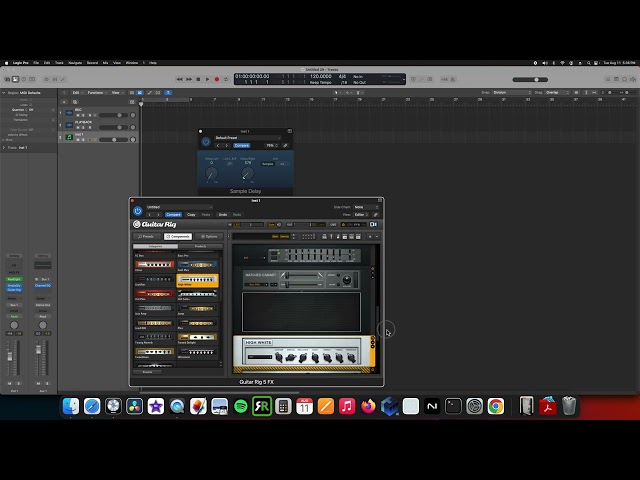Open Sample Delay Default Preset dropdown

[x=247, y=138]
